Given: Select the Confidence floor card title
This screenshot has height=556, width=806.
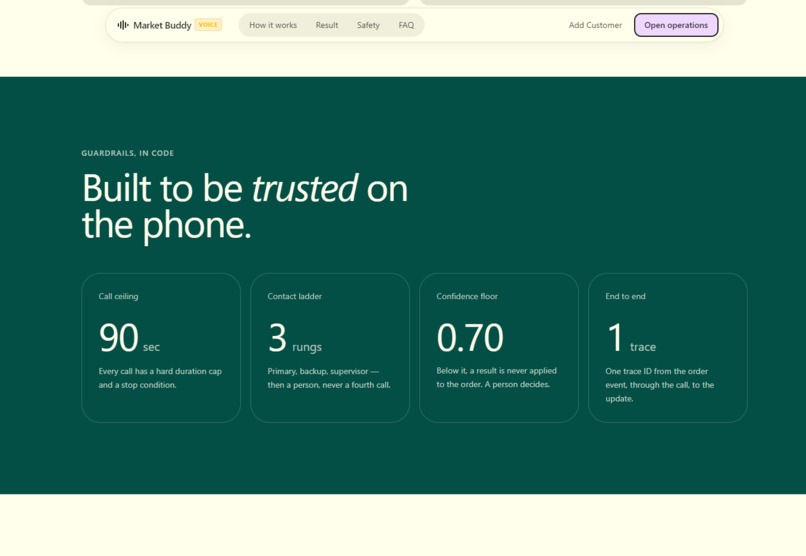Looking at the screenshot, I should point(467,296).
